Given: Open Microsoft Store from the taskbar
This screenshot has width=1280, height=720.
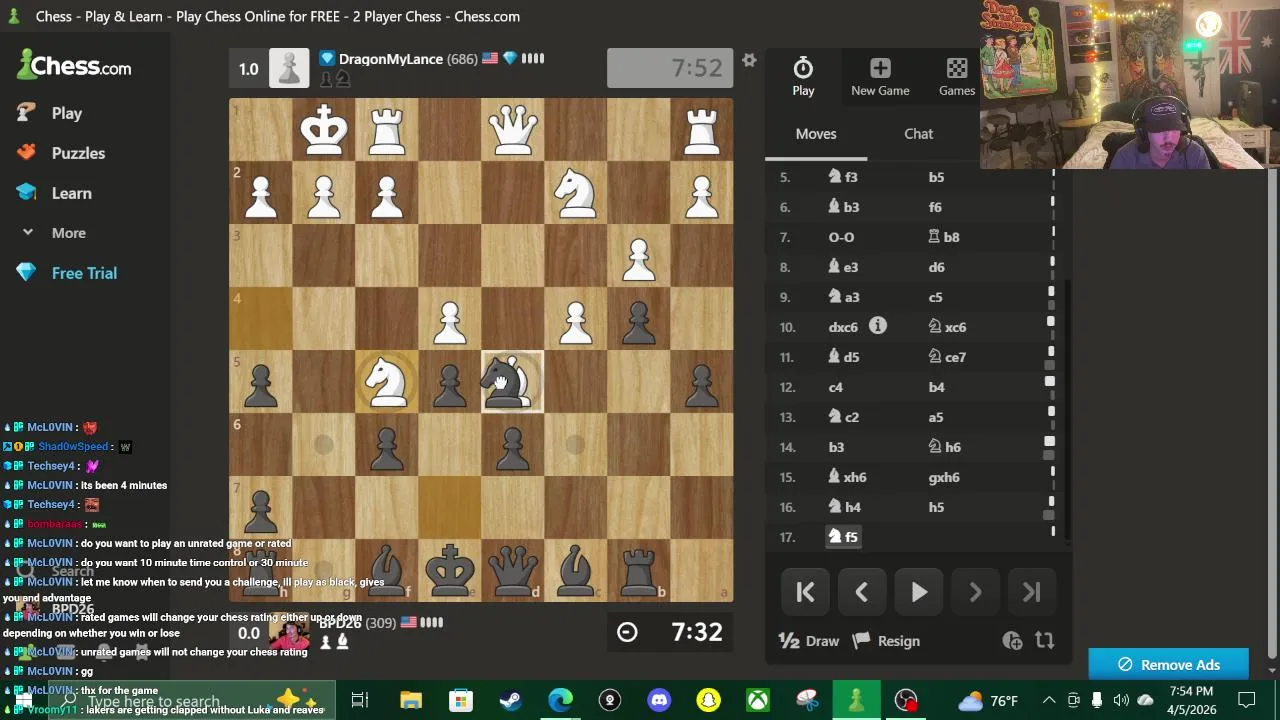Looking at the screenshot, I should click(x=460, y=700).
